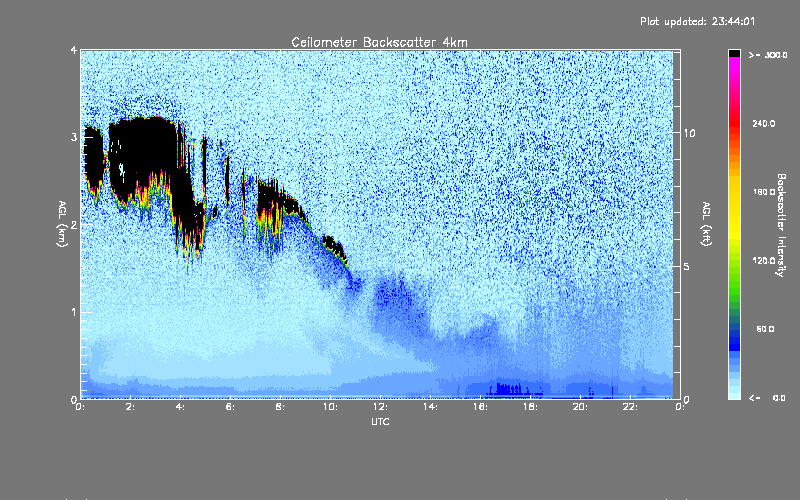Click the '6:' tick label on the time axis
Viewport: 800px width, 500px height.
[230, 407]
